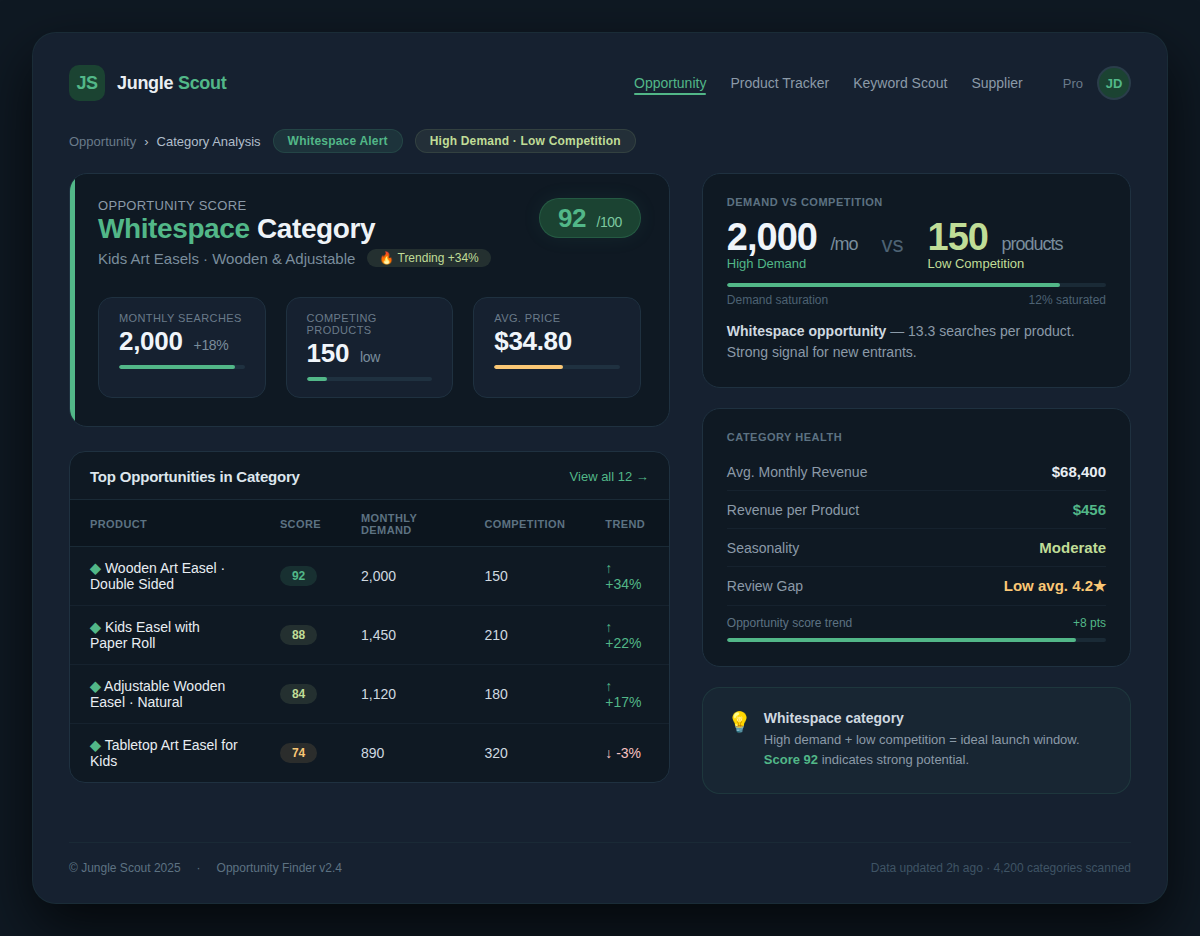
Task: Select Kids Easel with Paper Roll row
Action: pyautogui.click(x=369, y=635)
